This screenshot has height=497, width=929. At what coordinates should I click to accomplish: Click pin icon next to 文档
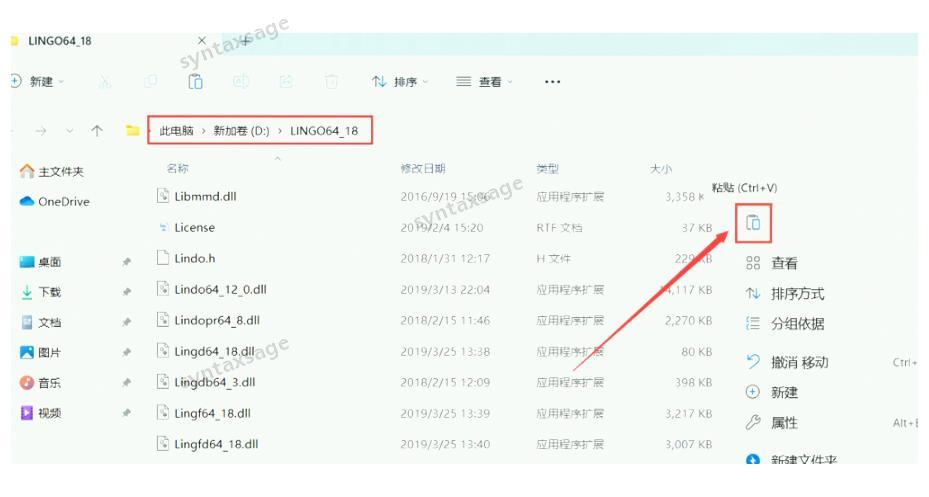point(126,322)
